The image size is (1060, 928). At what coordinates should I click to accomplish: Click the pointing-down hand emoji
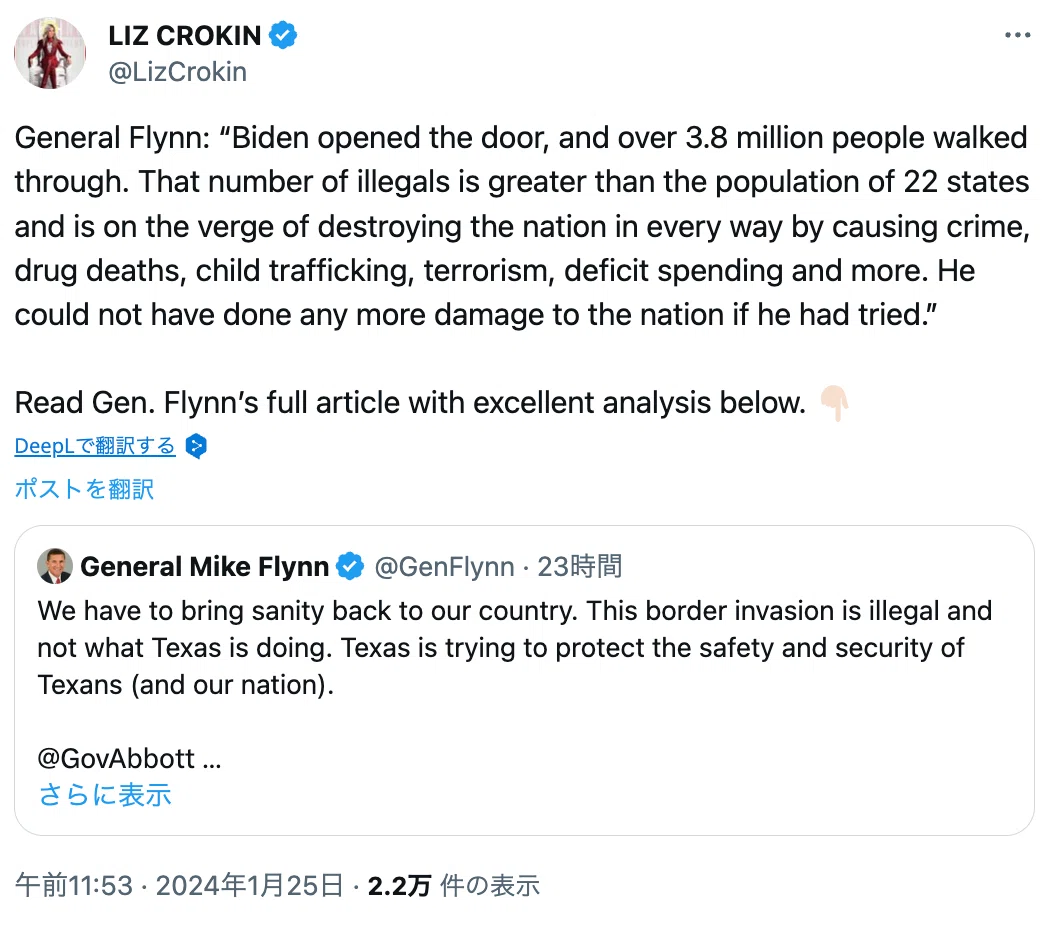pos(834,403)
